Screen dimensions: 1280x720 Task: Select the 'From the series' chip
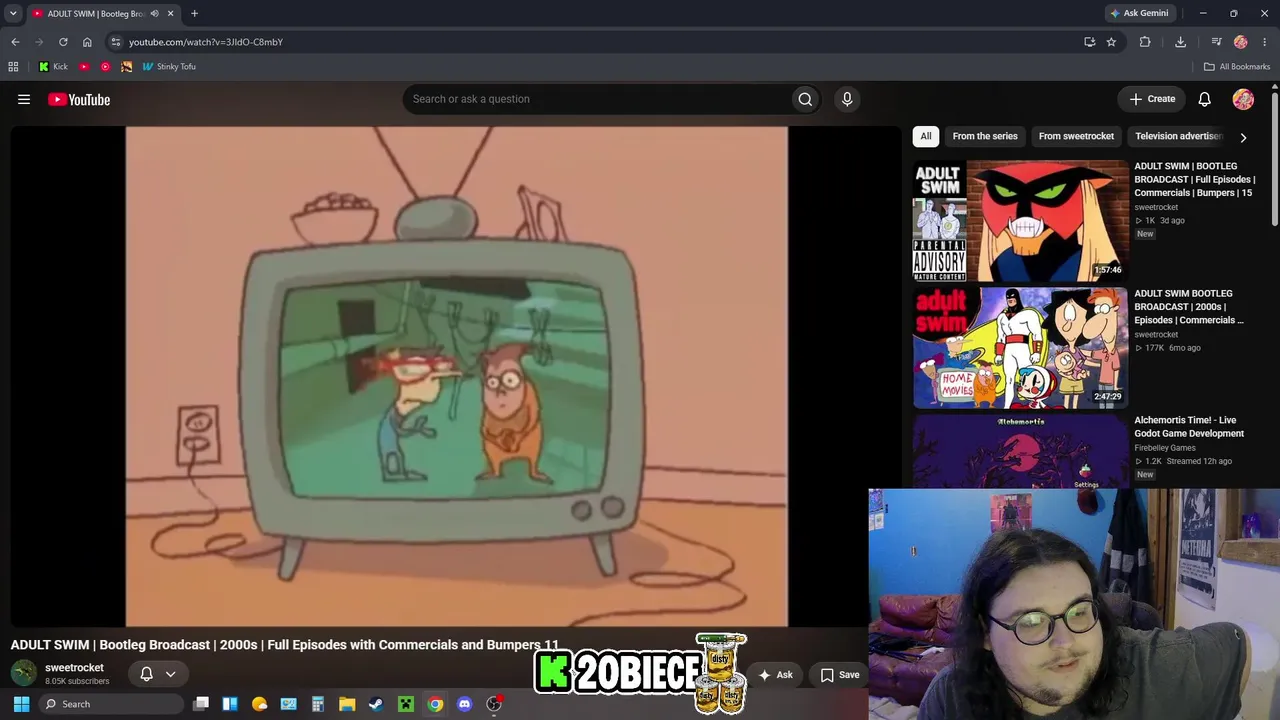(985, 136)
